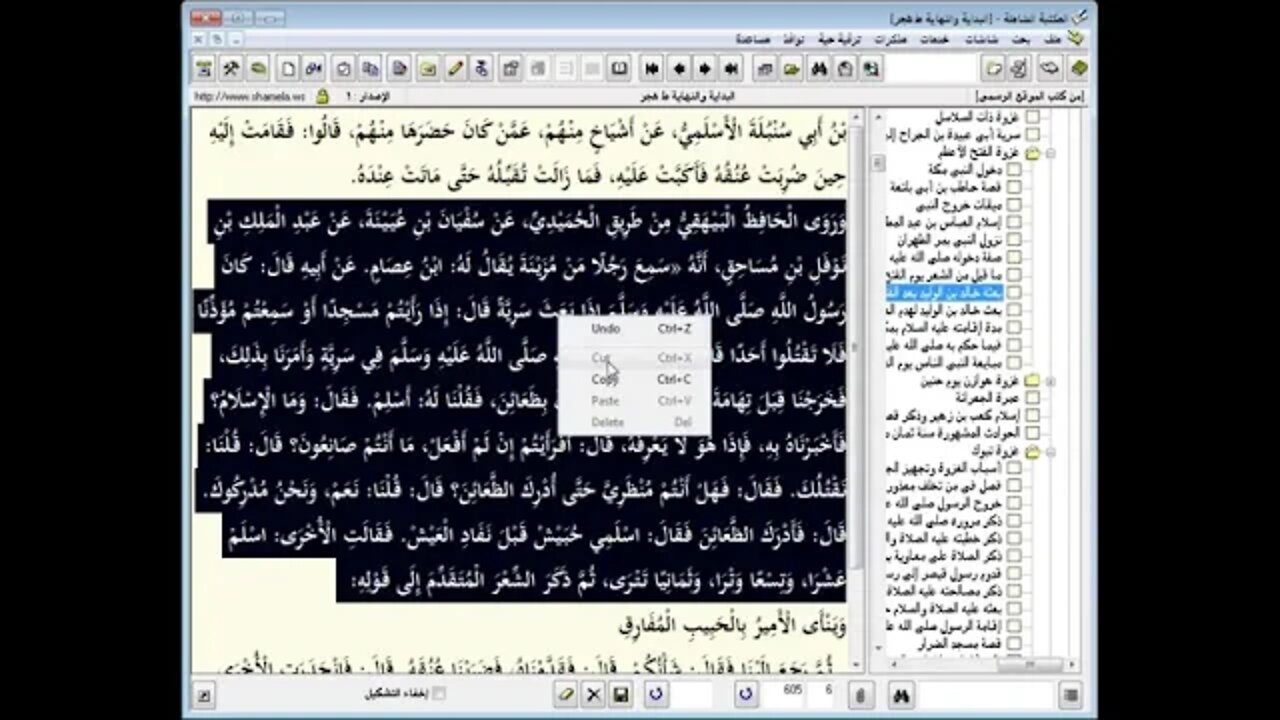Click the yellow envelope folder toolbar icon

point(428,69)
